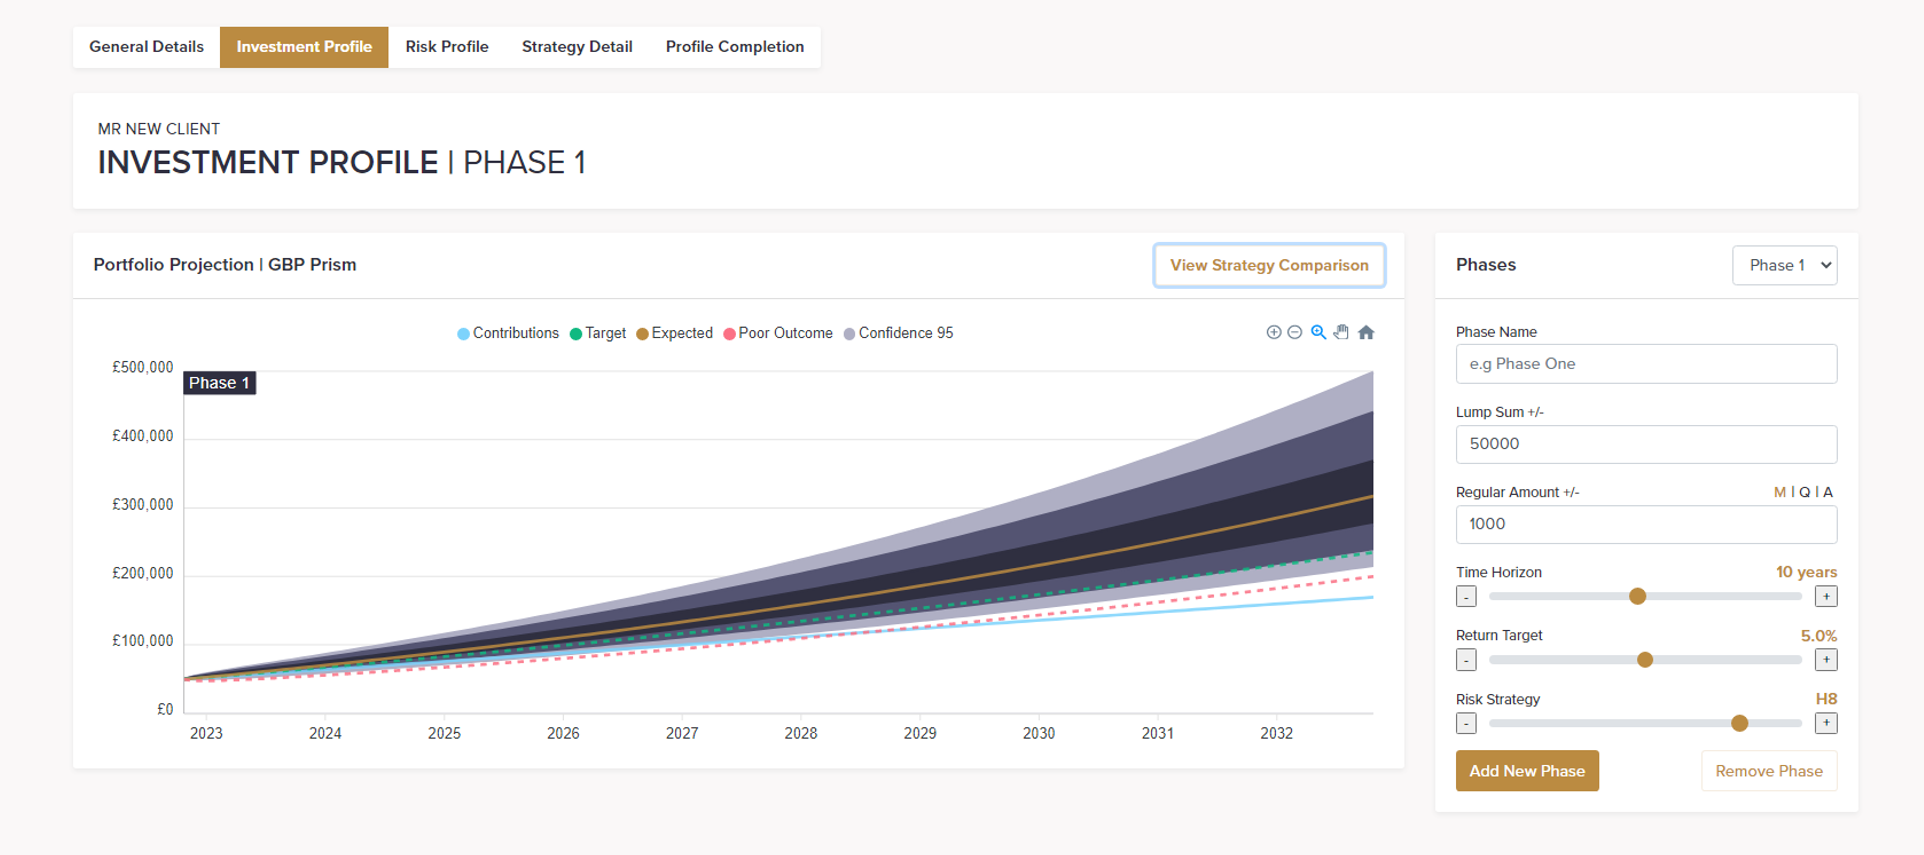Screen dimensions: 1924x855
Task: Click the '5.0%' Return Target value
Action: pos(1819,636)
